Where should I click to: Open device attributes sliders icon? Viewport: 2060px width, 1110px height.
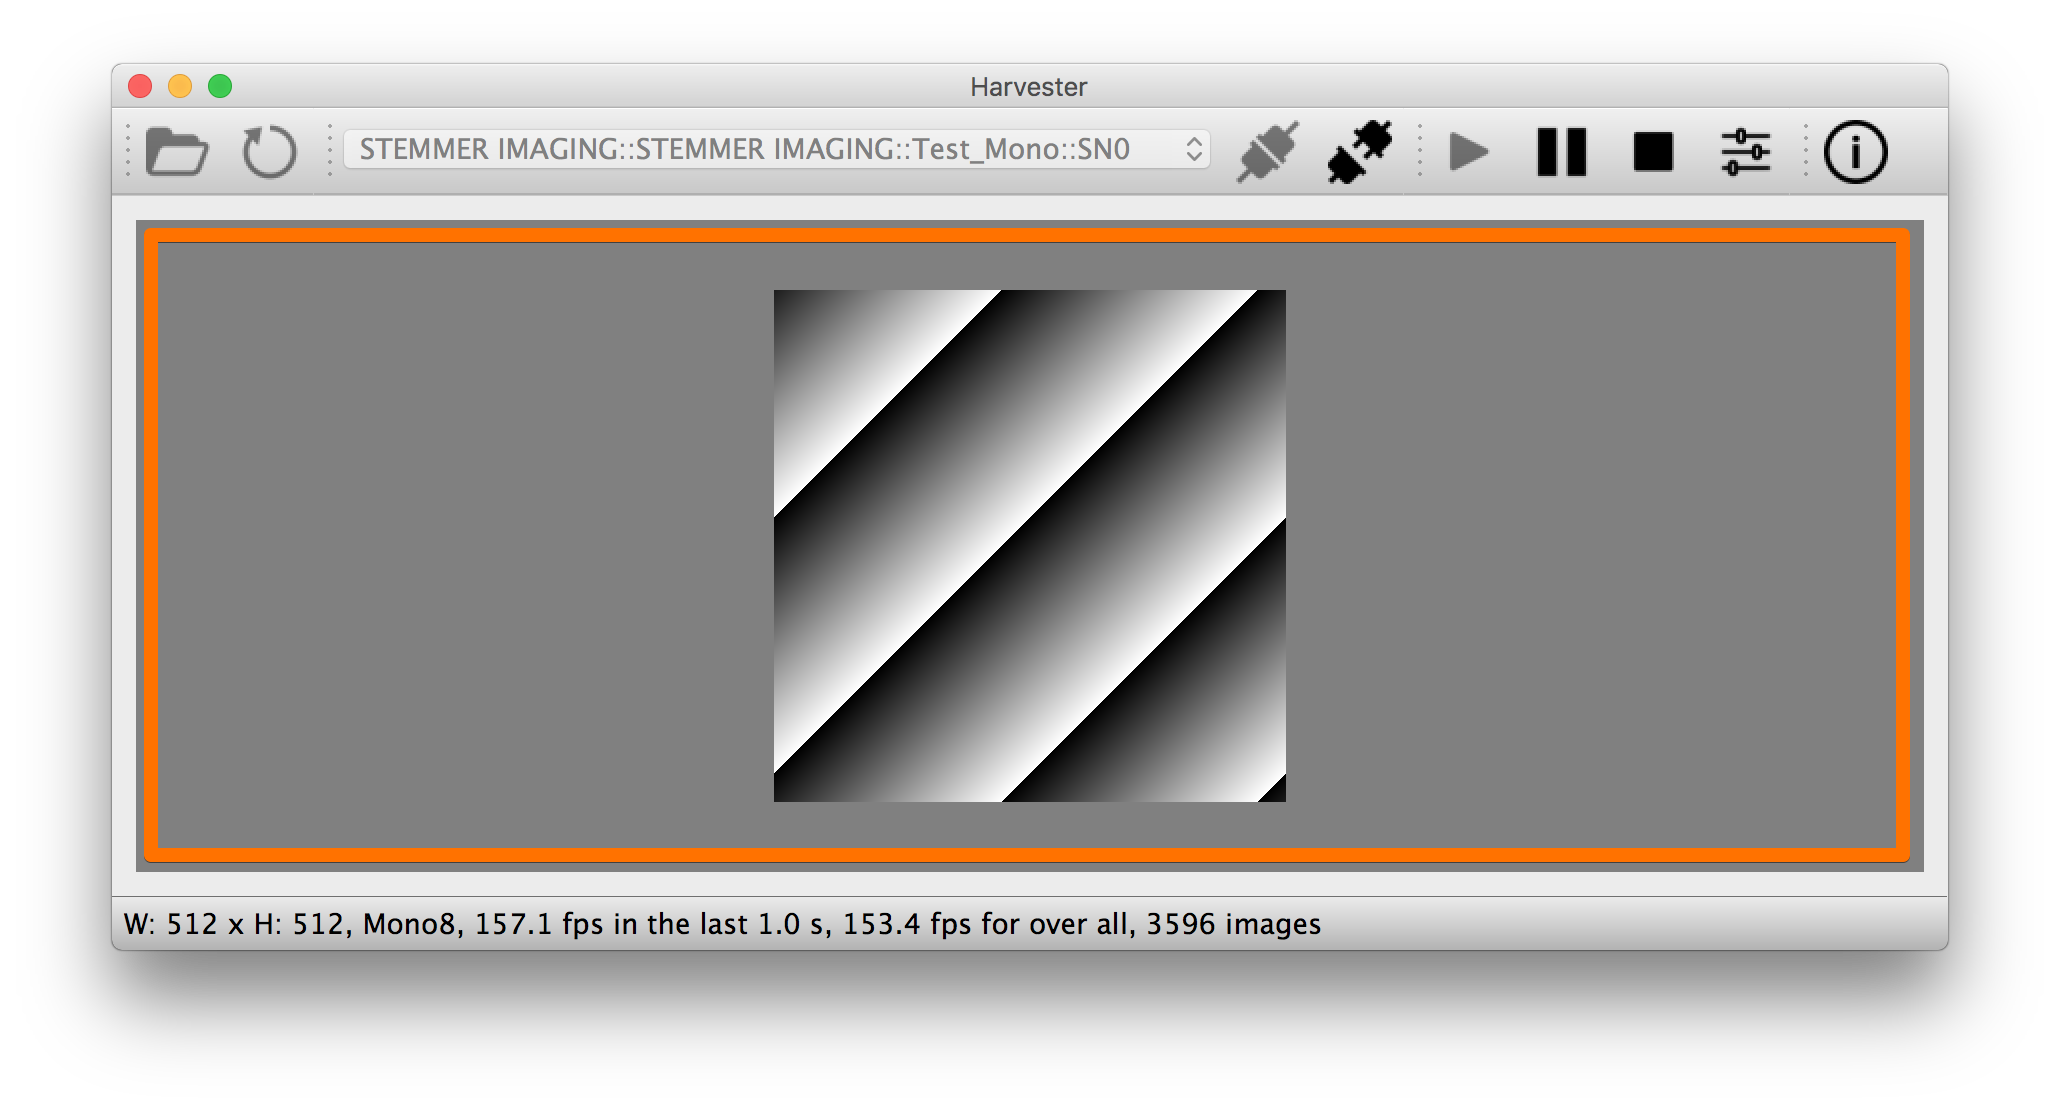[1746, 152]
